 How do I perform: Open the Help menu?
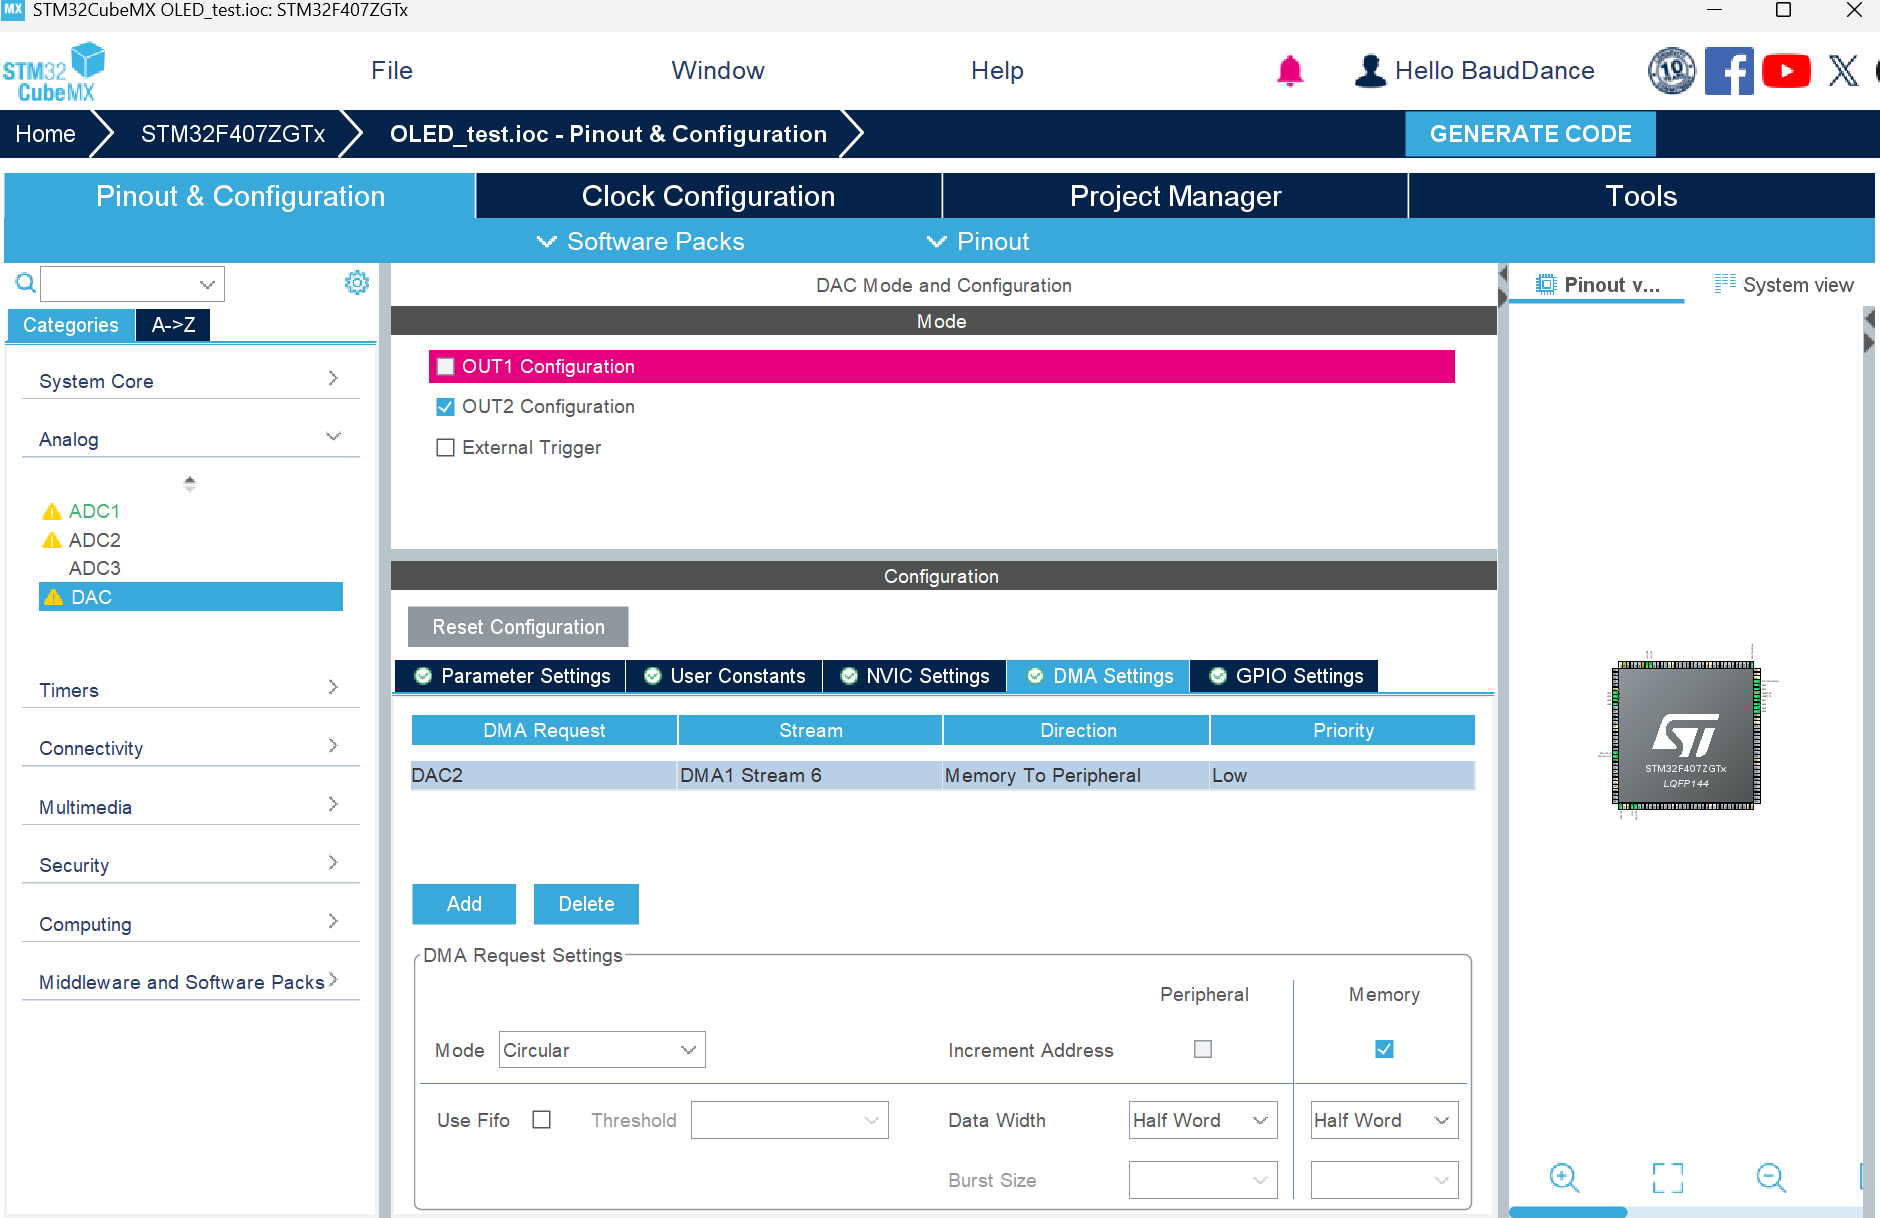997,71
